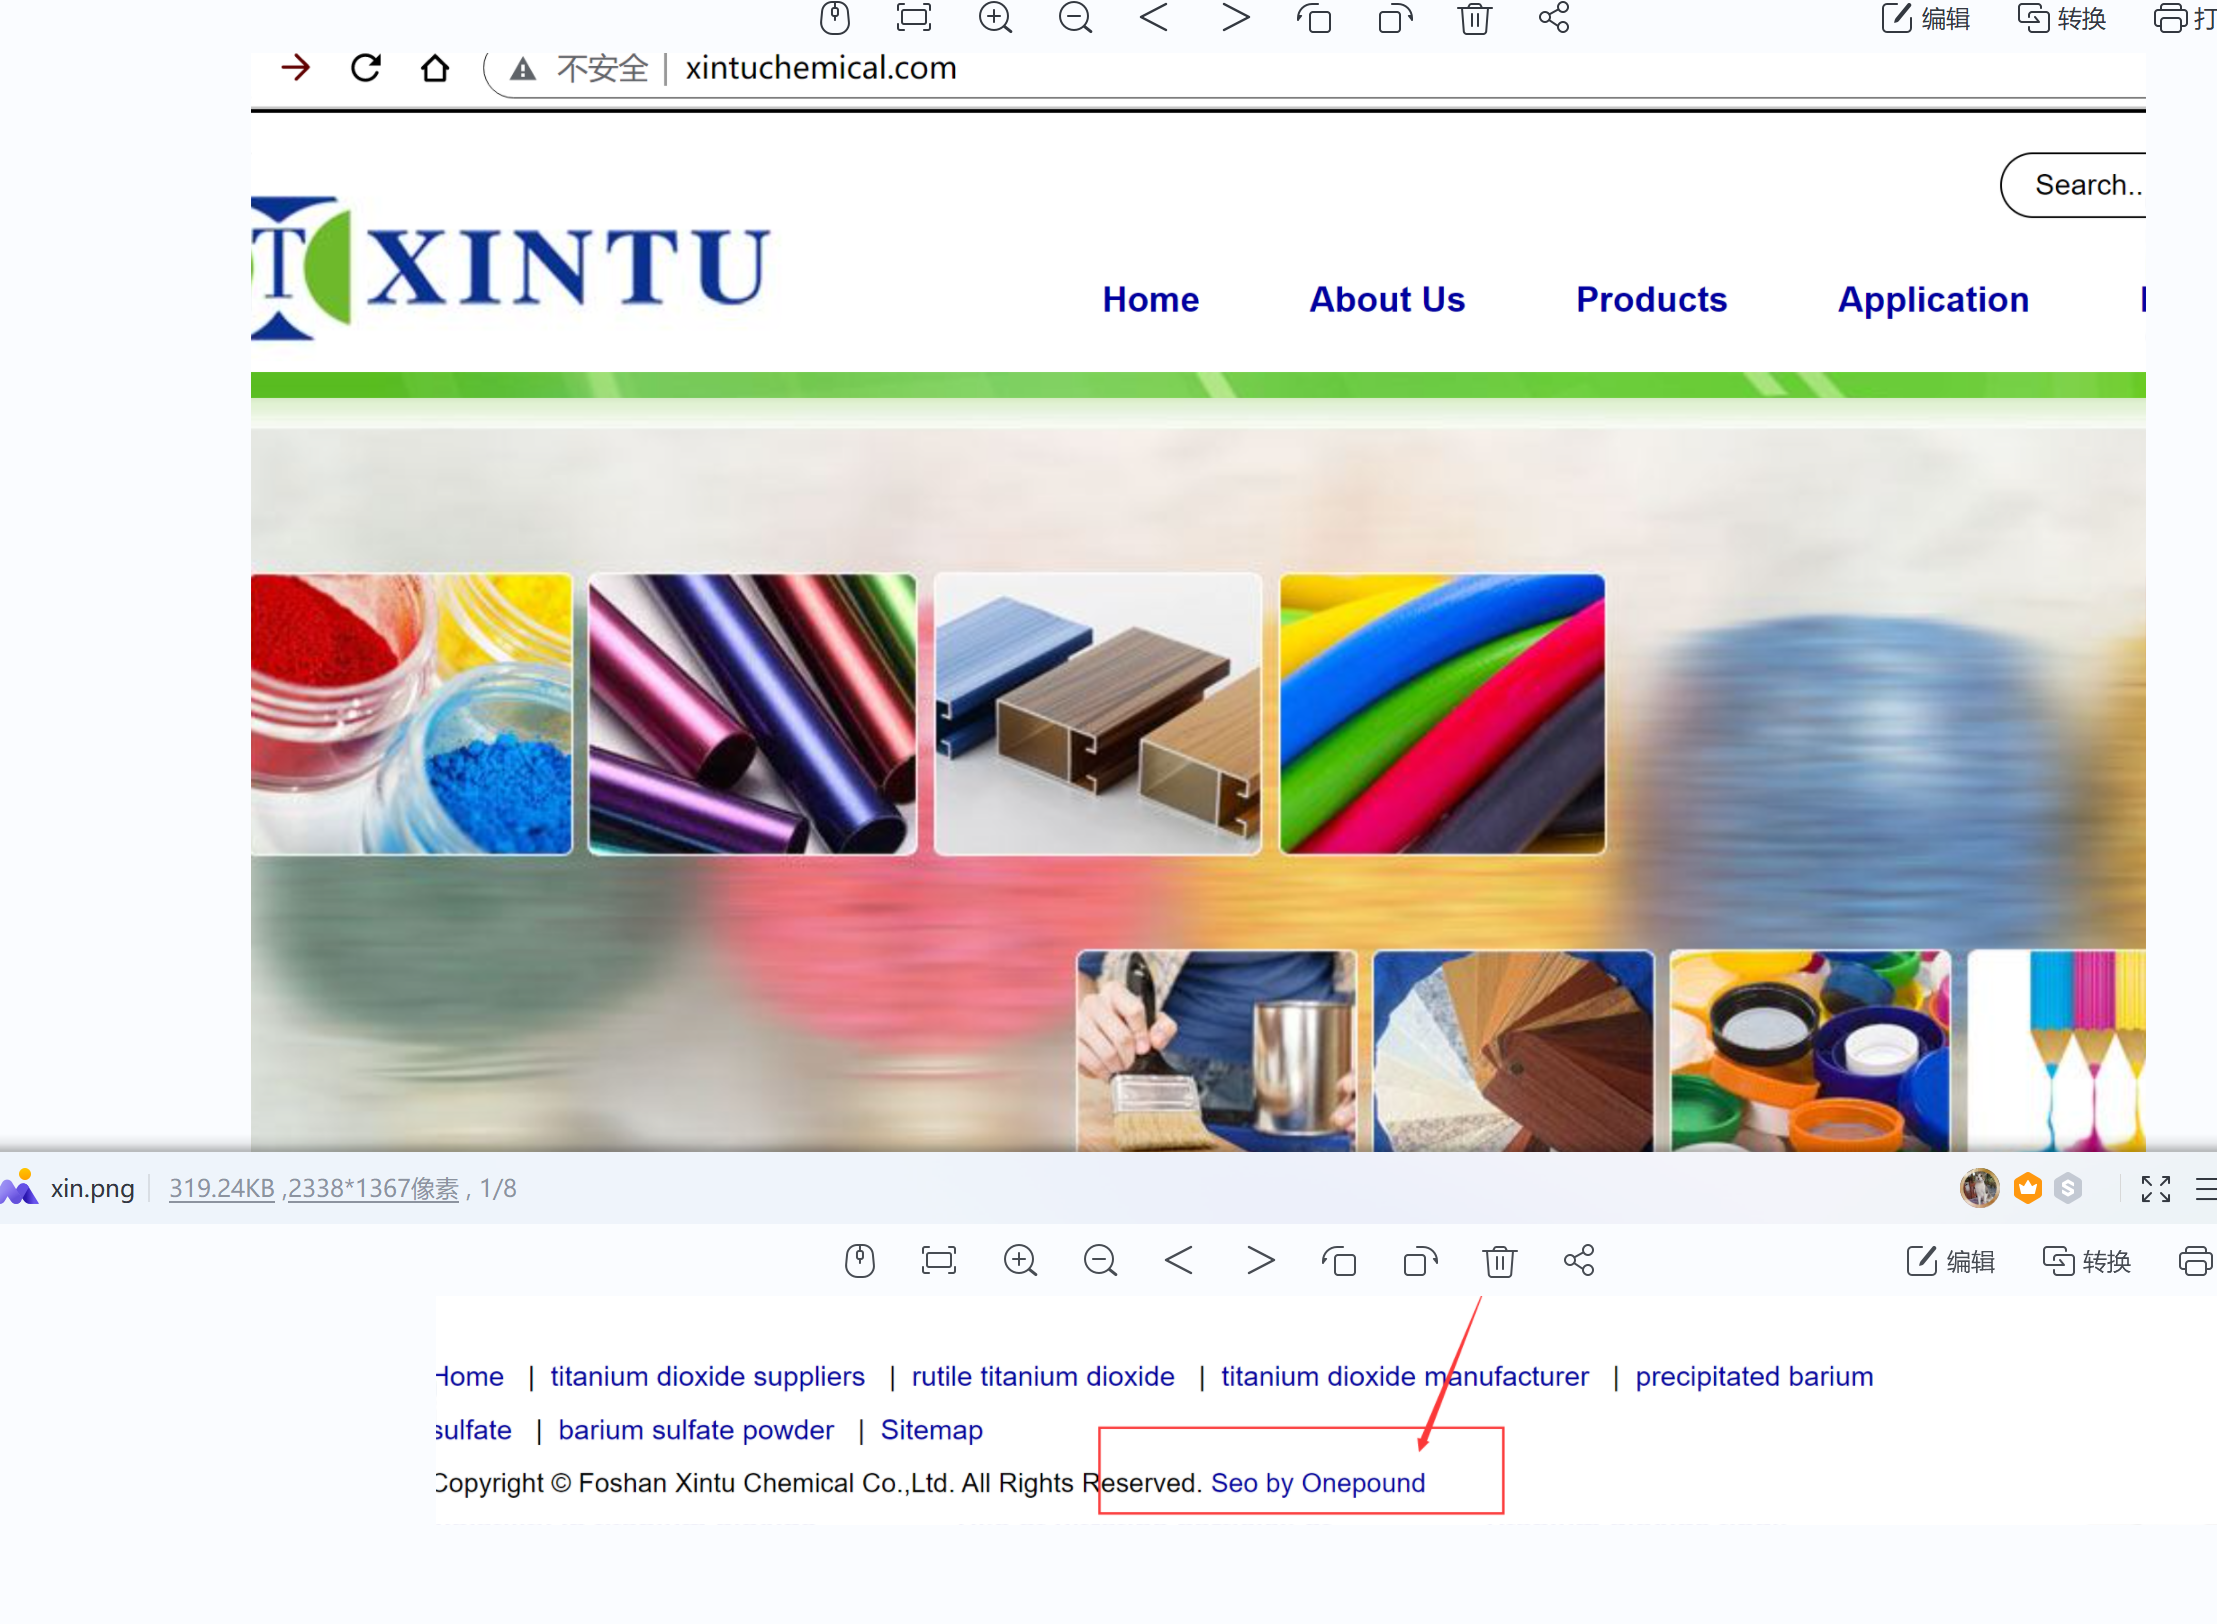
Task: Select the colored pencils thumbnail
Action: point(2057,1051)
